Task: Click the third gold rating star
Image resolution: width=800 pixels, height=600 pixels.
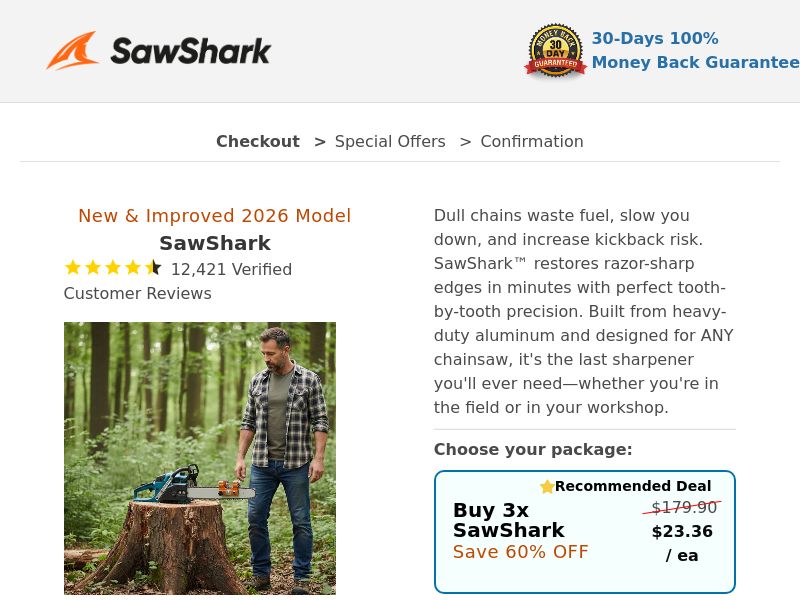Action: (x=113, y=267)
